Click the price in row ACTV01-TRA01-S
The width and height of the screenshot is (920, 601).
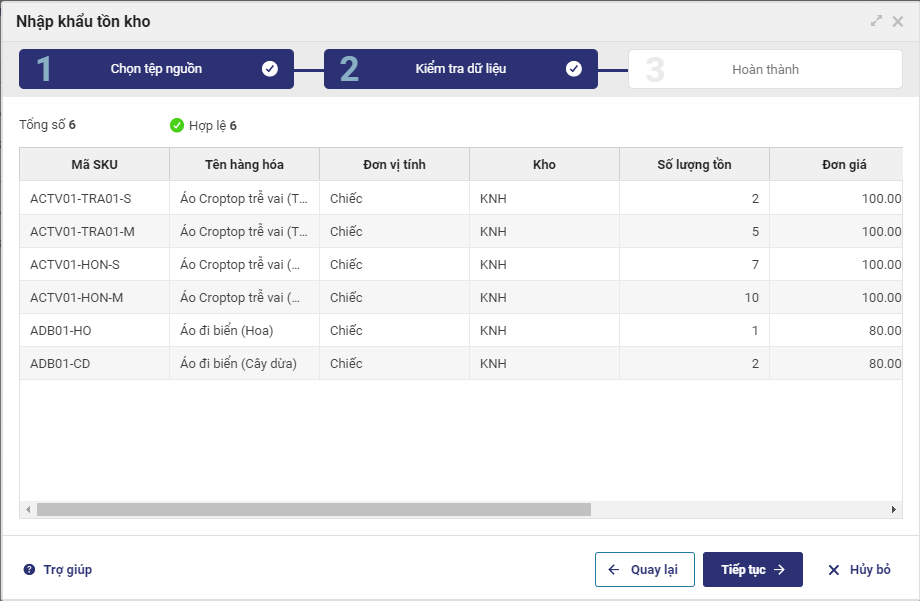point(881,198)
